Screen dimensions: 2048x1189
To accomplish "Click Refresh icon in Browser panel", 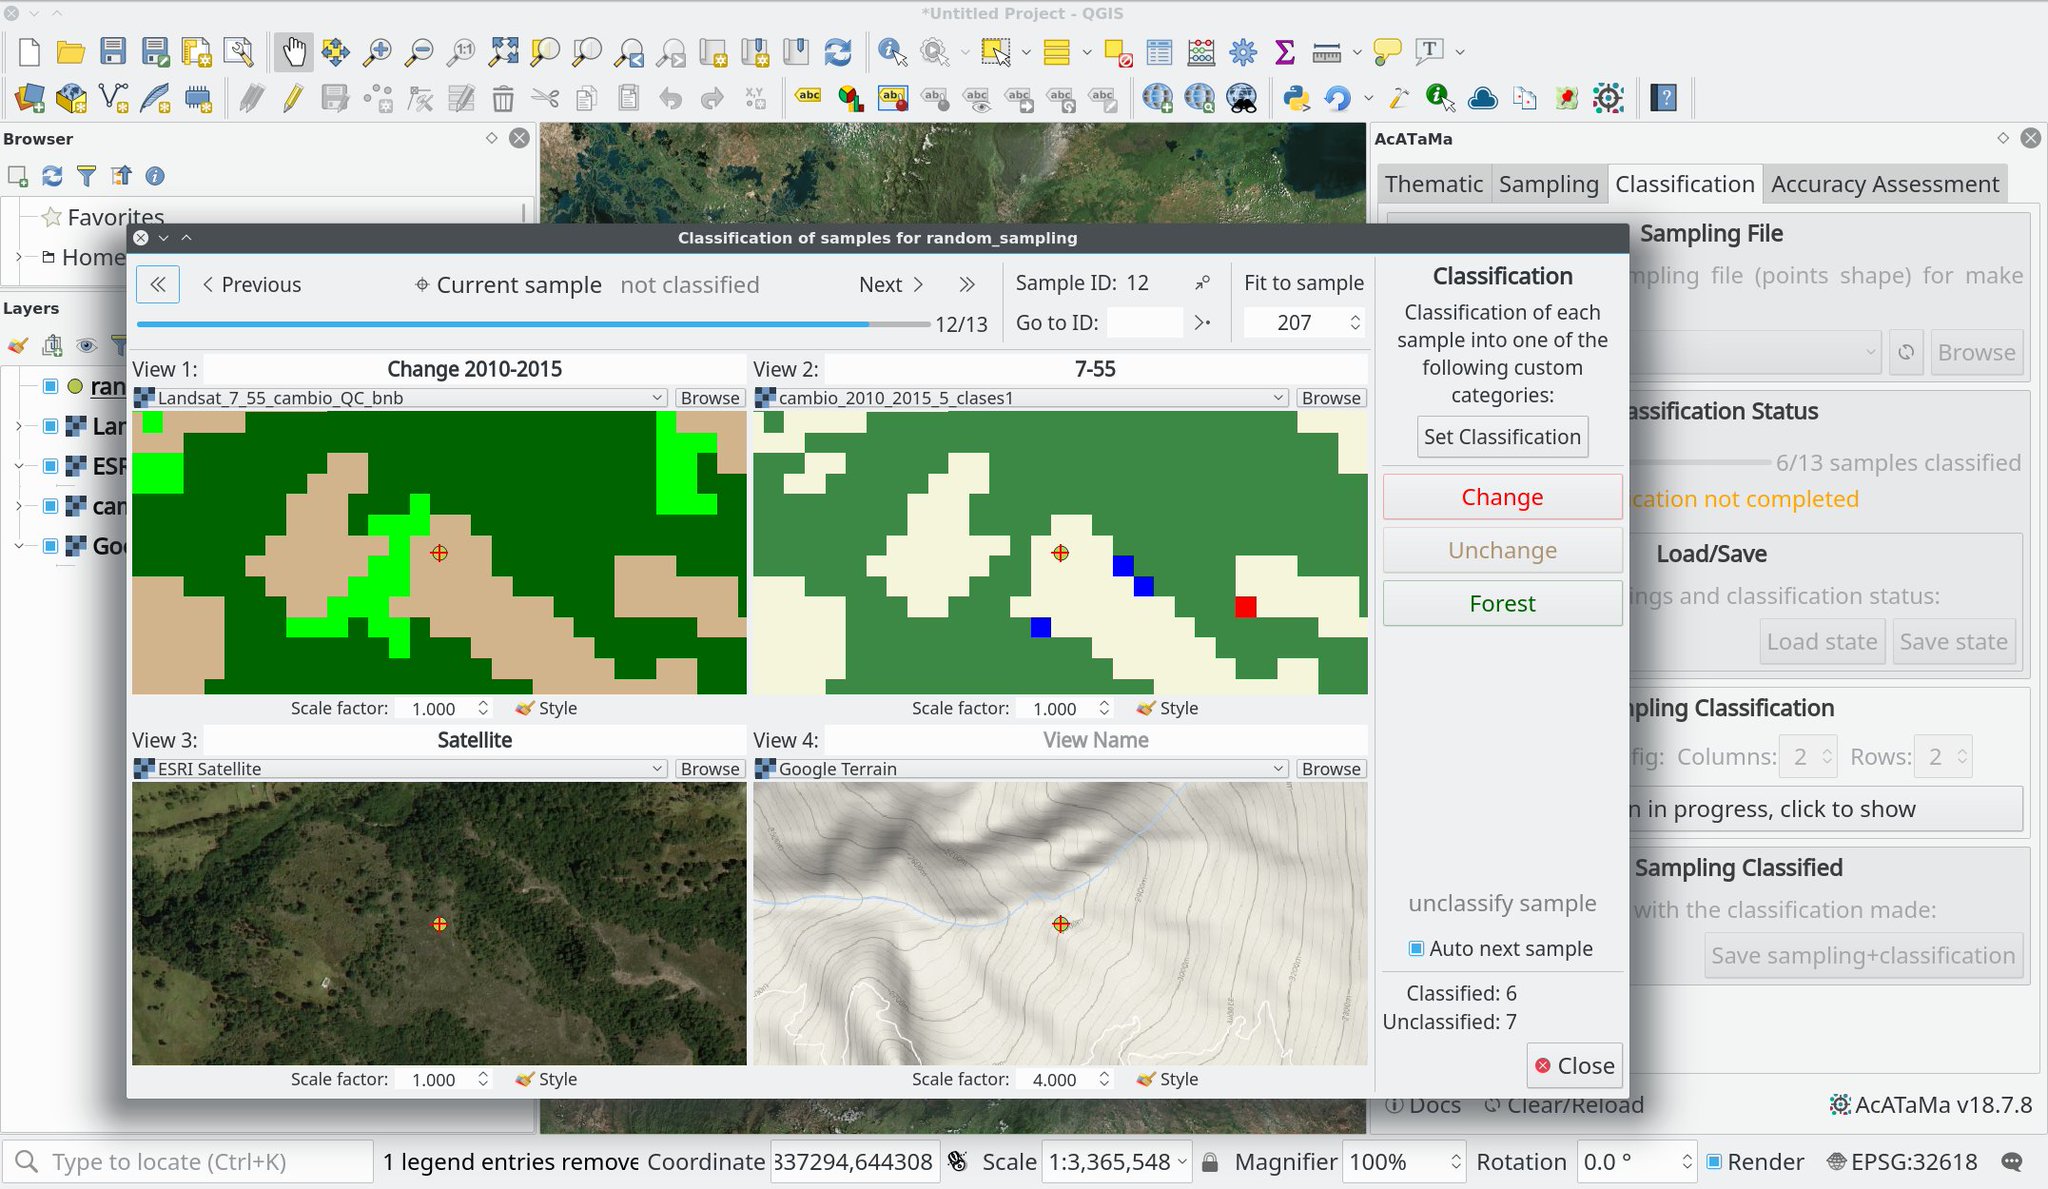I will (52, 176).
